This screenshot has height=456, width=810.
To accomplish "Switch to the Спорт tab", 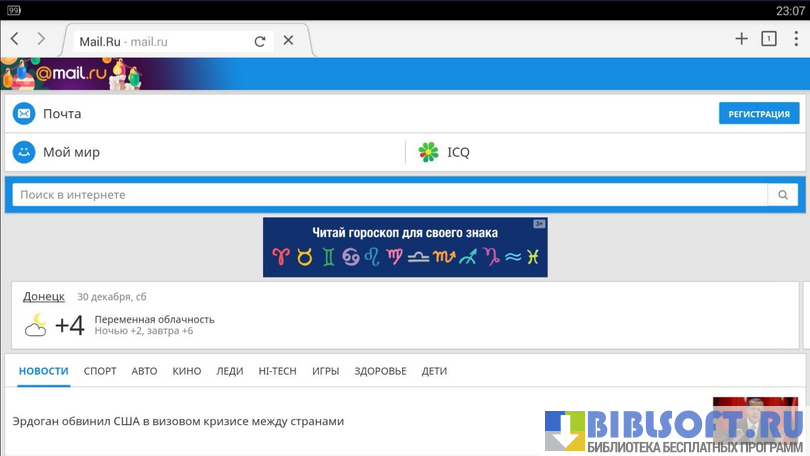I will [100, 371].
